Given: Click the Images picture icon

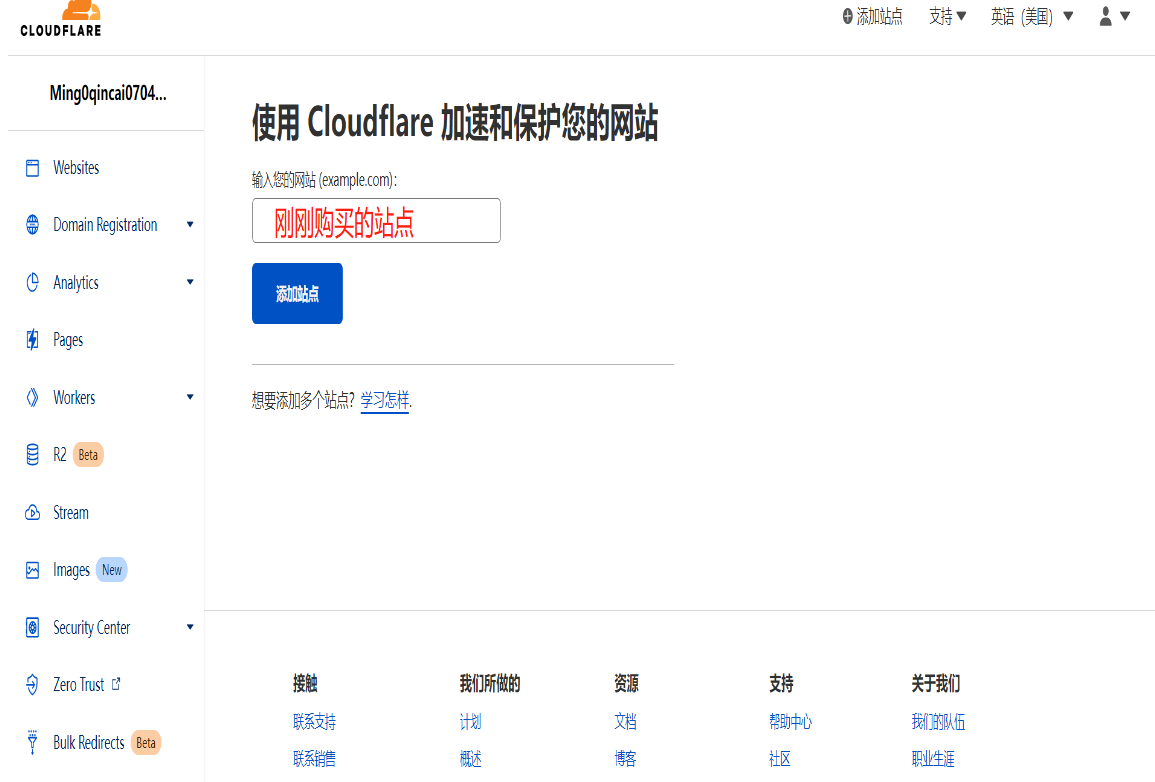Looking at the screenshot, I should 32,570.
